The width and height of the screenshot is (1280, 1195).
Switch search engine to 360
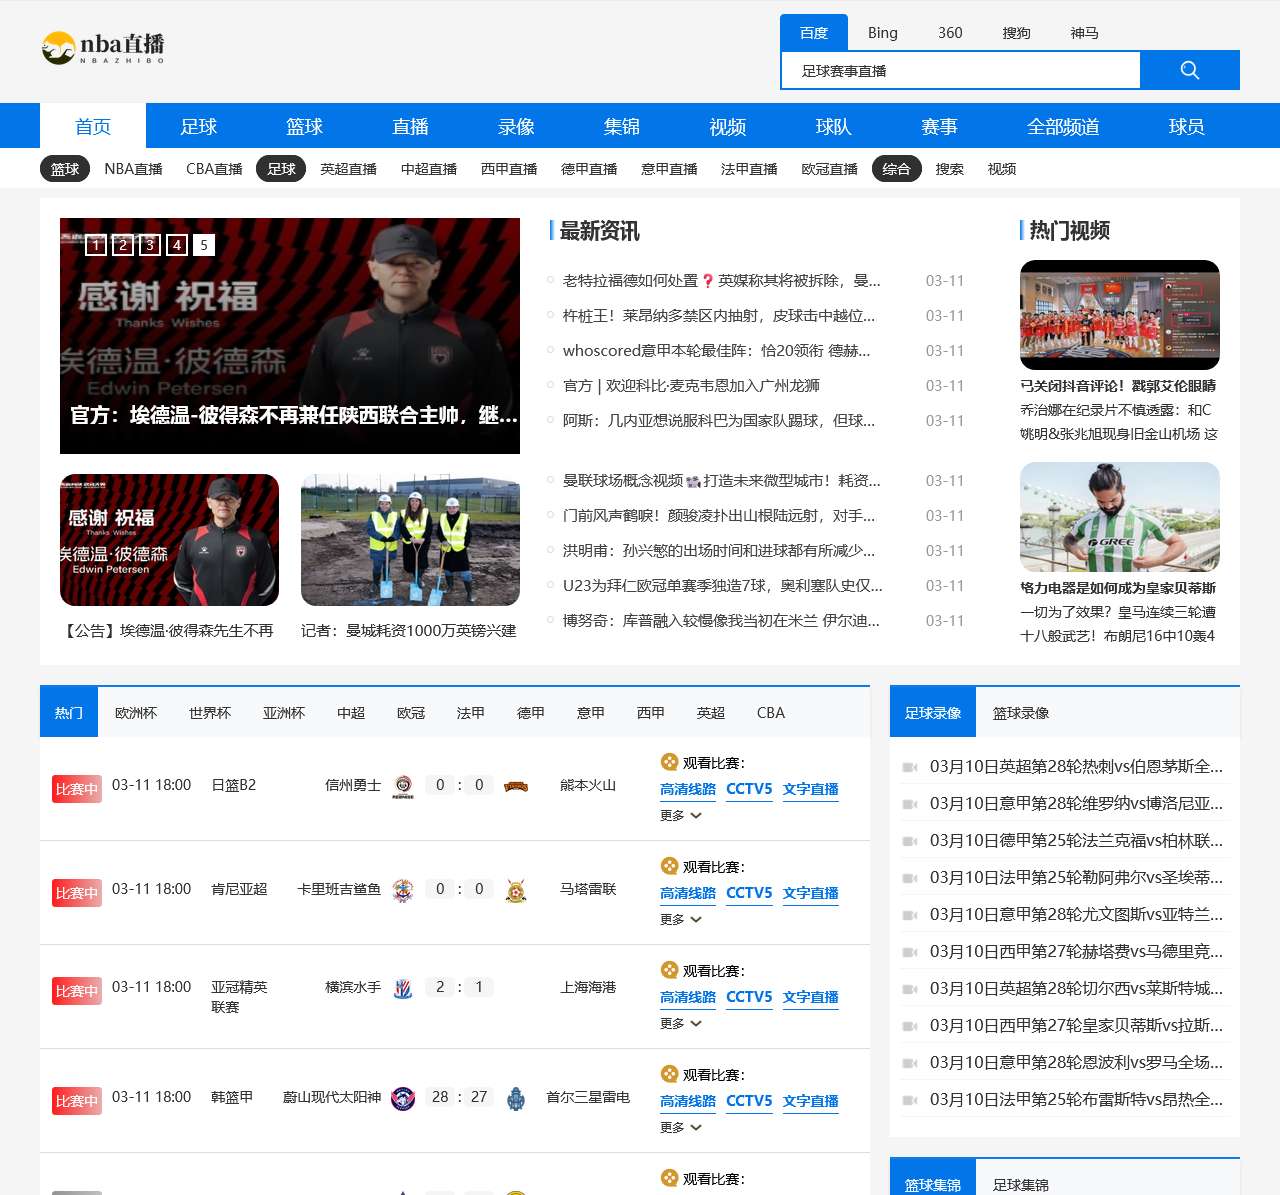coord(950,33)
